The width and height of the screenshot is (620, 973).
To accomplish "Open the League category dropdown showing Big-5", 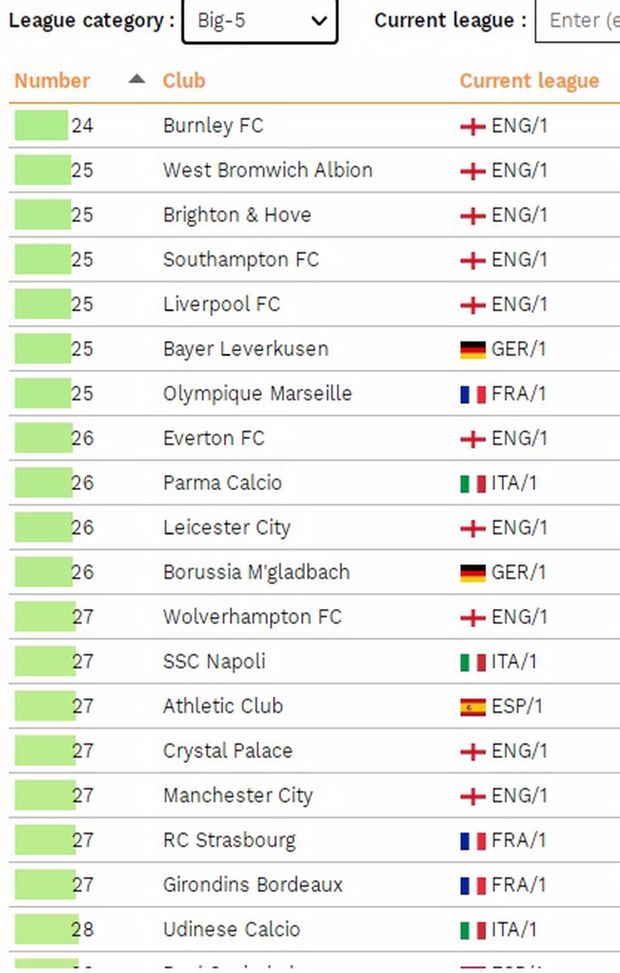I will pyautogui.click(x=258, y=20).
